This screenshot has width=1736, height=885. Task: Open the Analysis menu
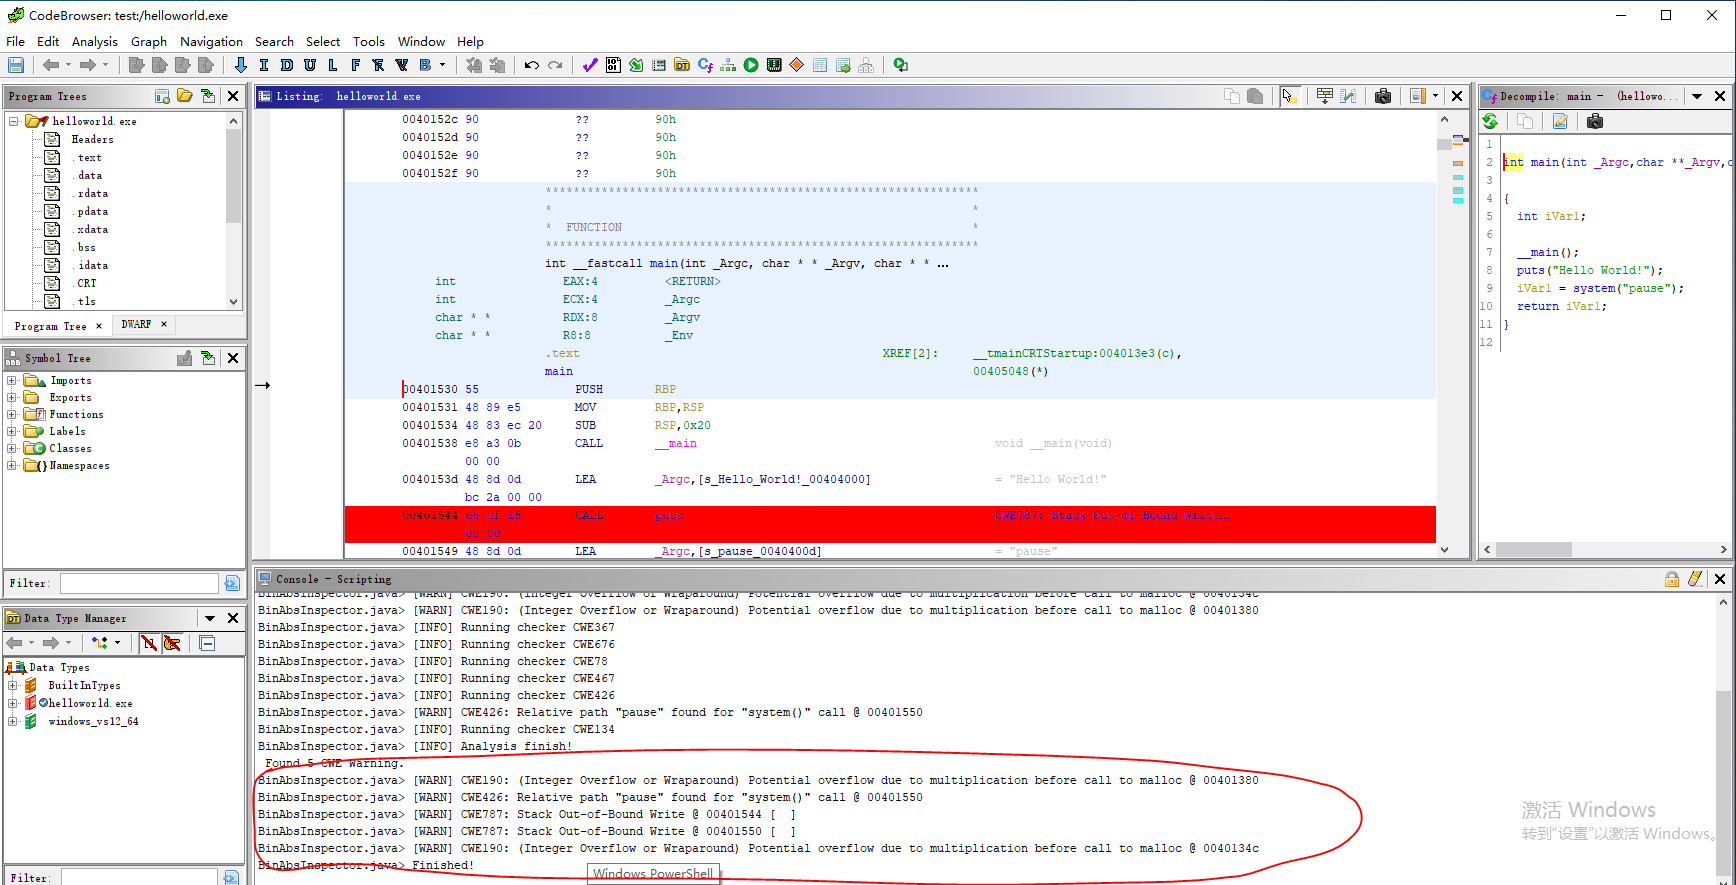point(94,41)
